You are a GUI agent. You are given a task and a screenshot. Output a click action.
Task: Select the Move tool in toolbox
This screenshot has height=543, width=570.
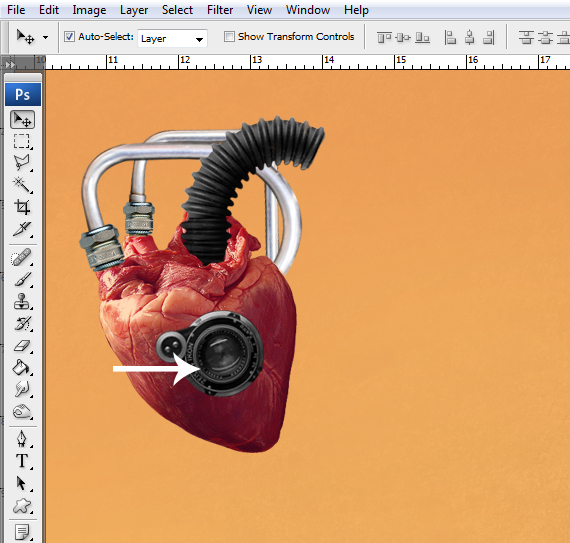pos(23,120)
